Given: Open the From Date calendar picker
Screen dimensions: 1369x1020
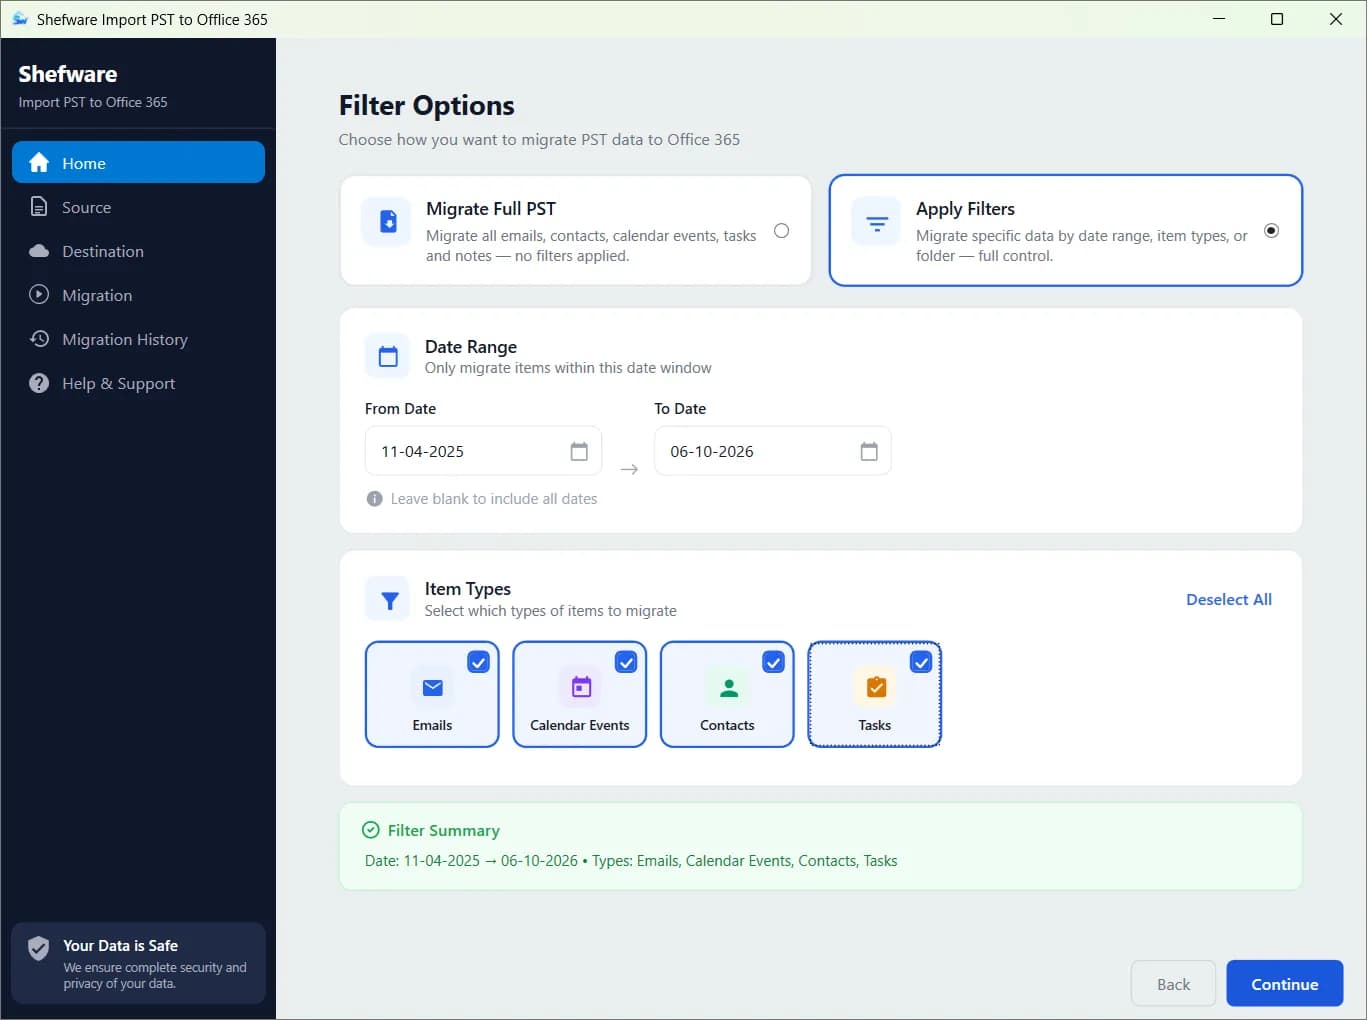Looking at the screenshot, I should (579, 451).
